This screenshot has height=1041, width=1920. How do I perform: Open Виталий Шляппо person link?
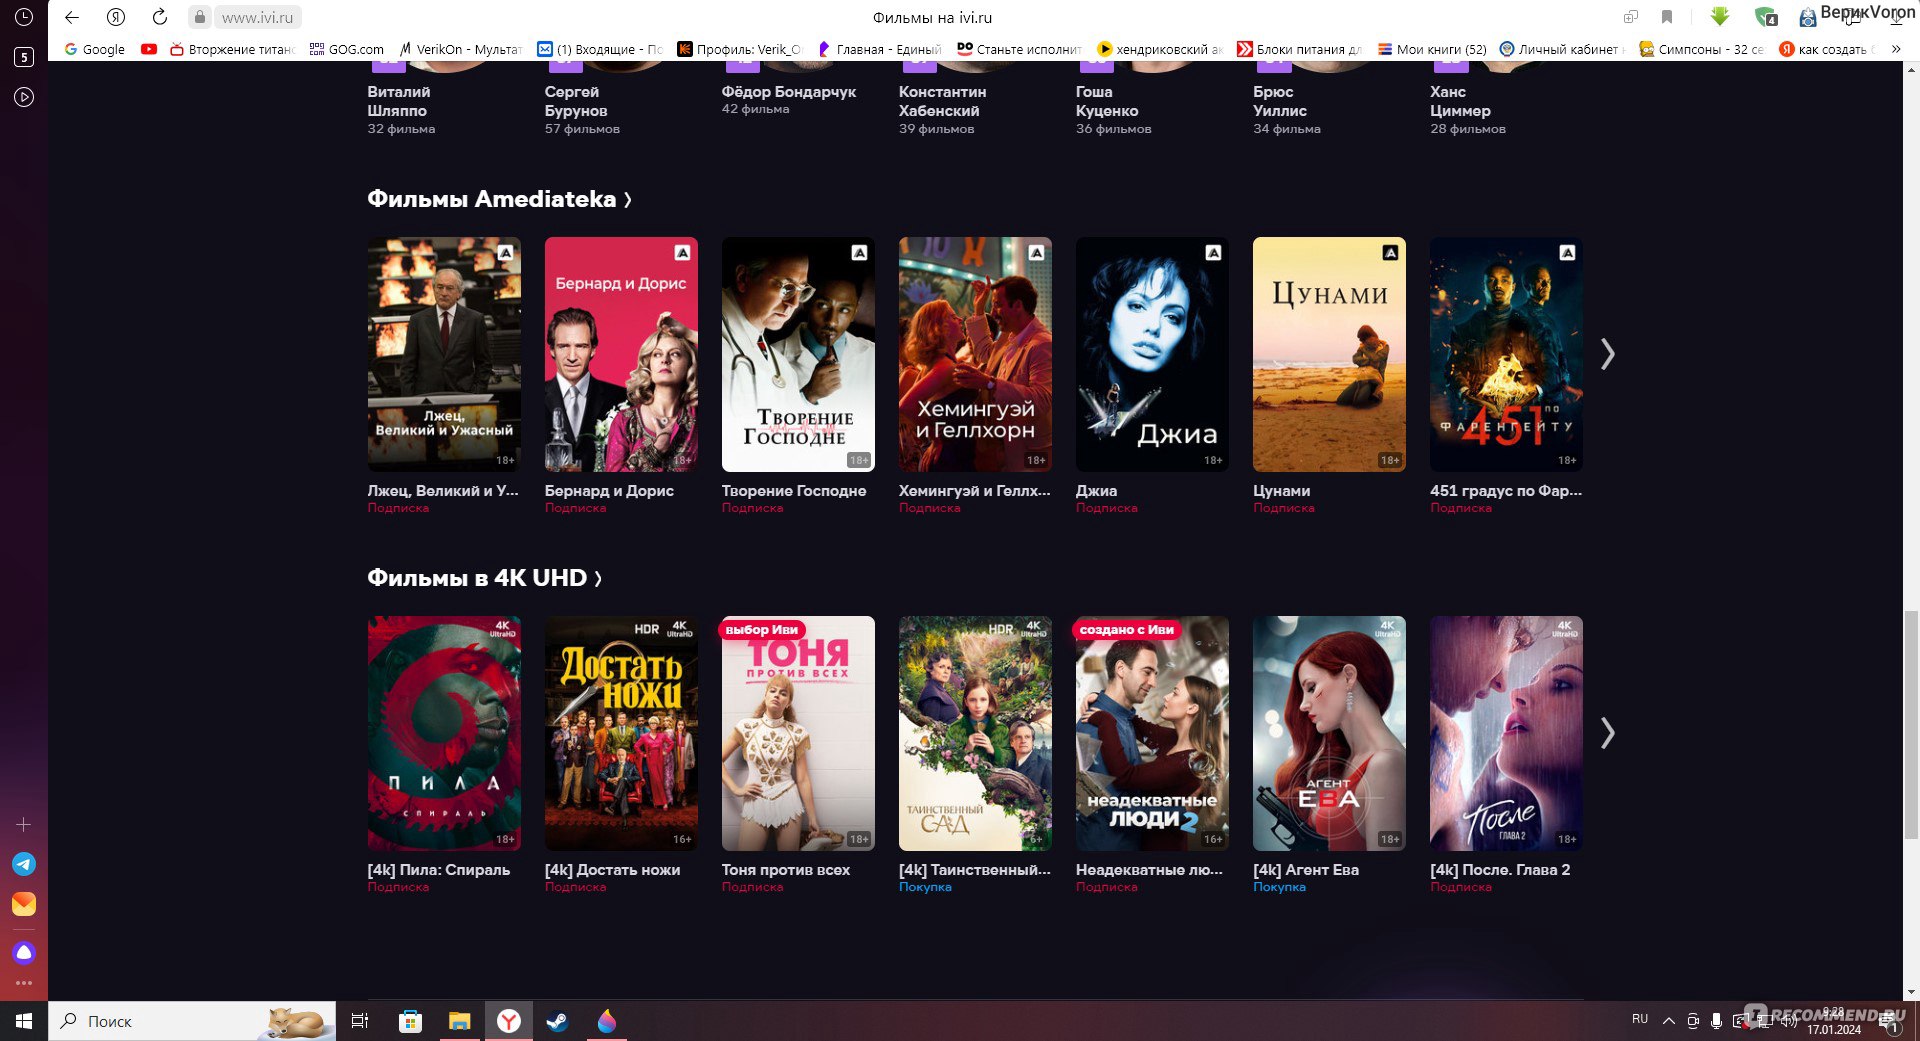click(401, 101)
